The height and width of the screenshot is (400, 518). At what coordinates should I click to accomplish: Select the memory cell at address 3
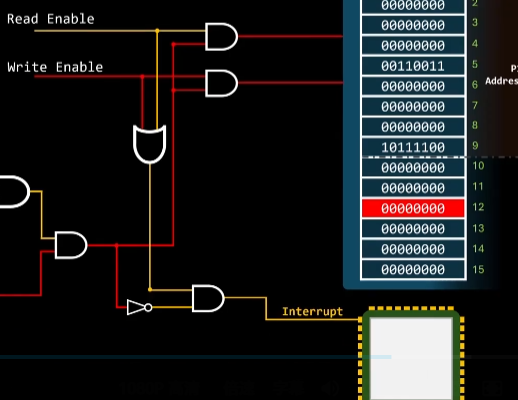pos(413,25)
